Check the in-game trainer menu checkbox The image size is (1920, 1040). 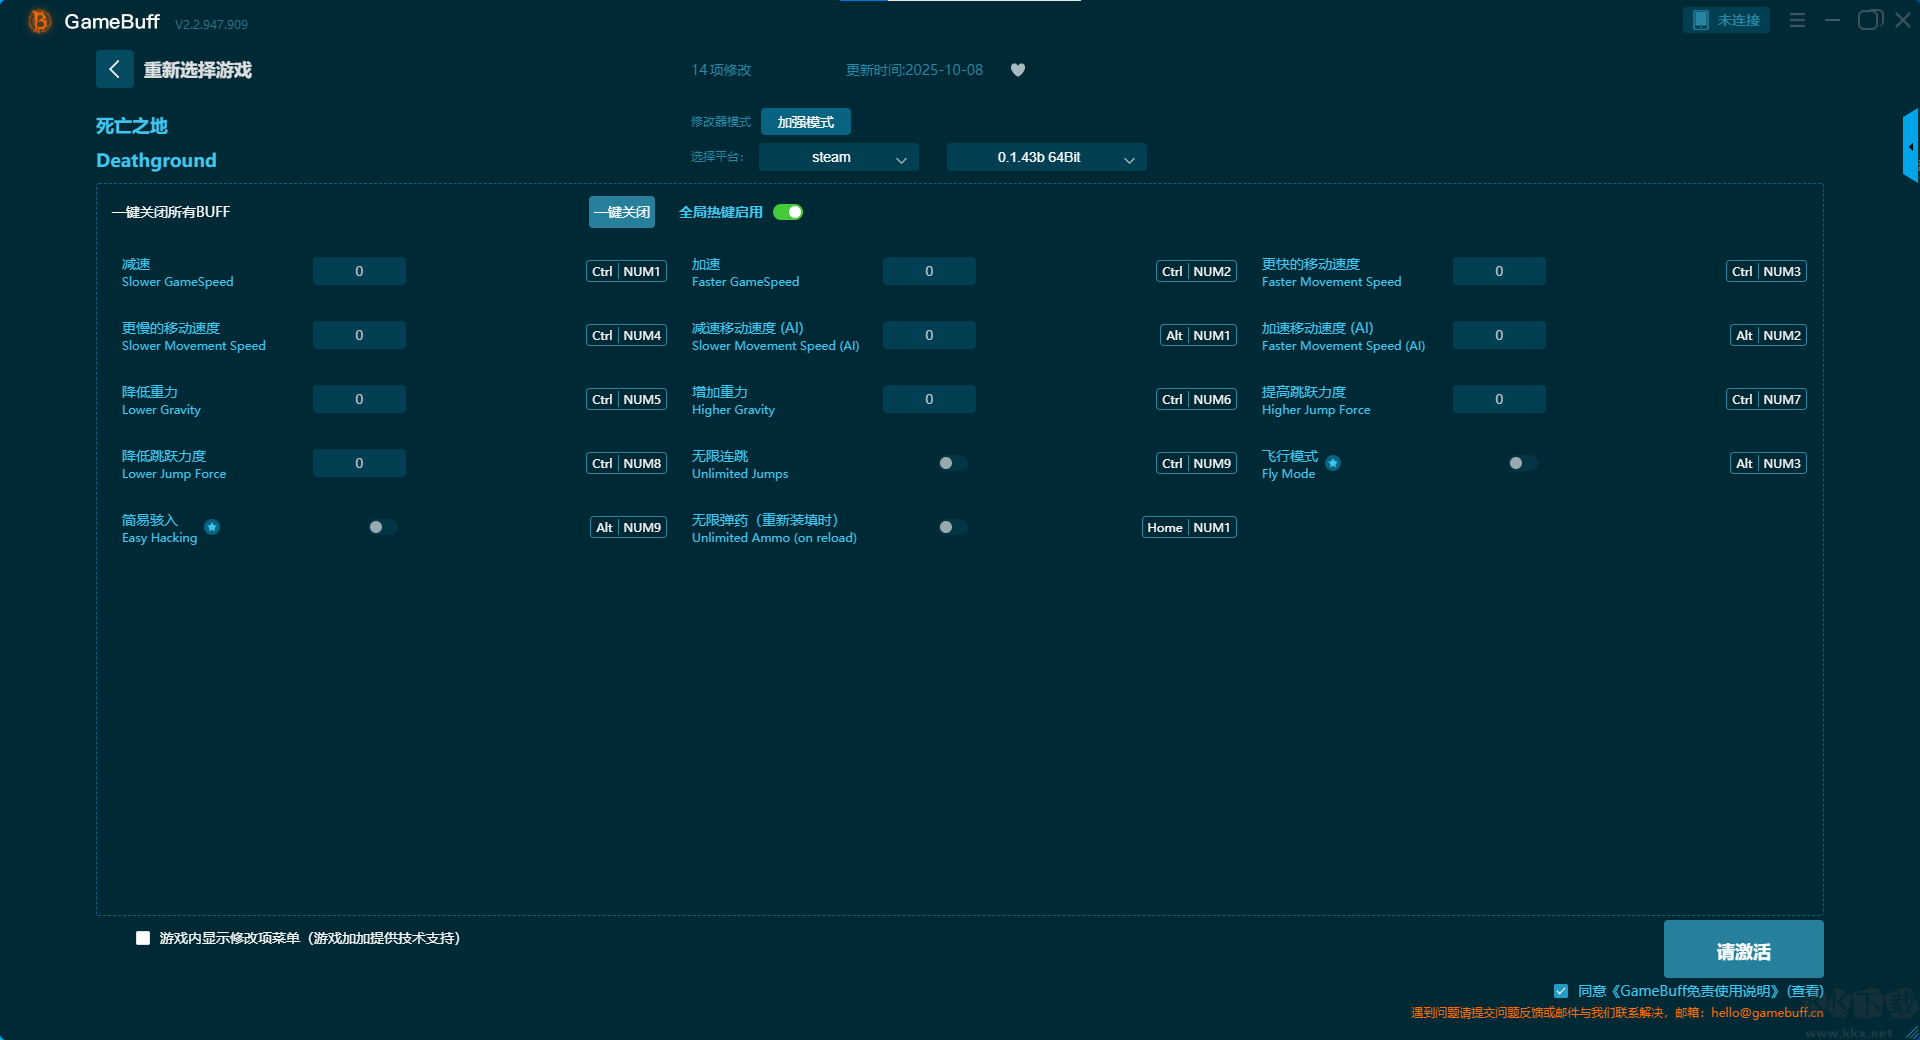click(143, 938)
